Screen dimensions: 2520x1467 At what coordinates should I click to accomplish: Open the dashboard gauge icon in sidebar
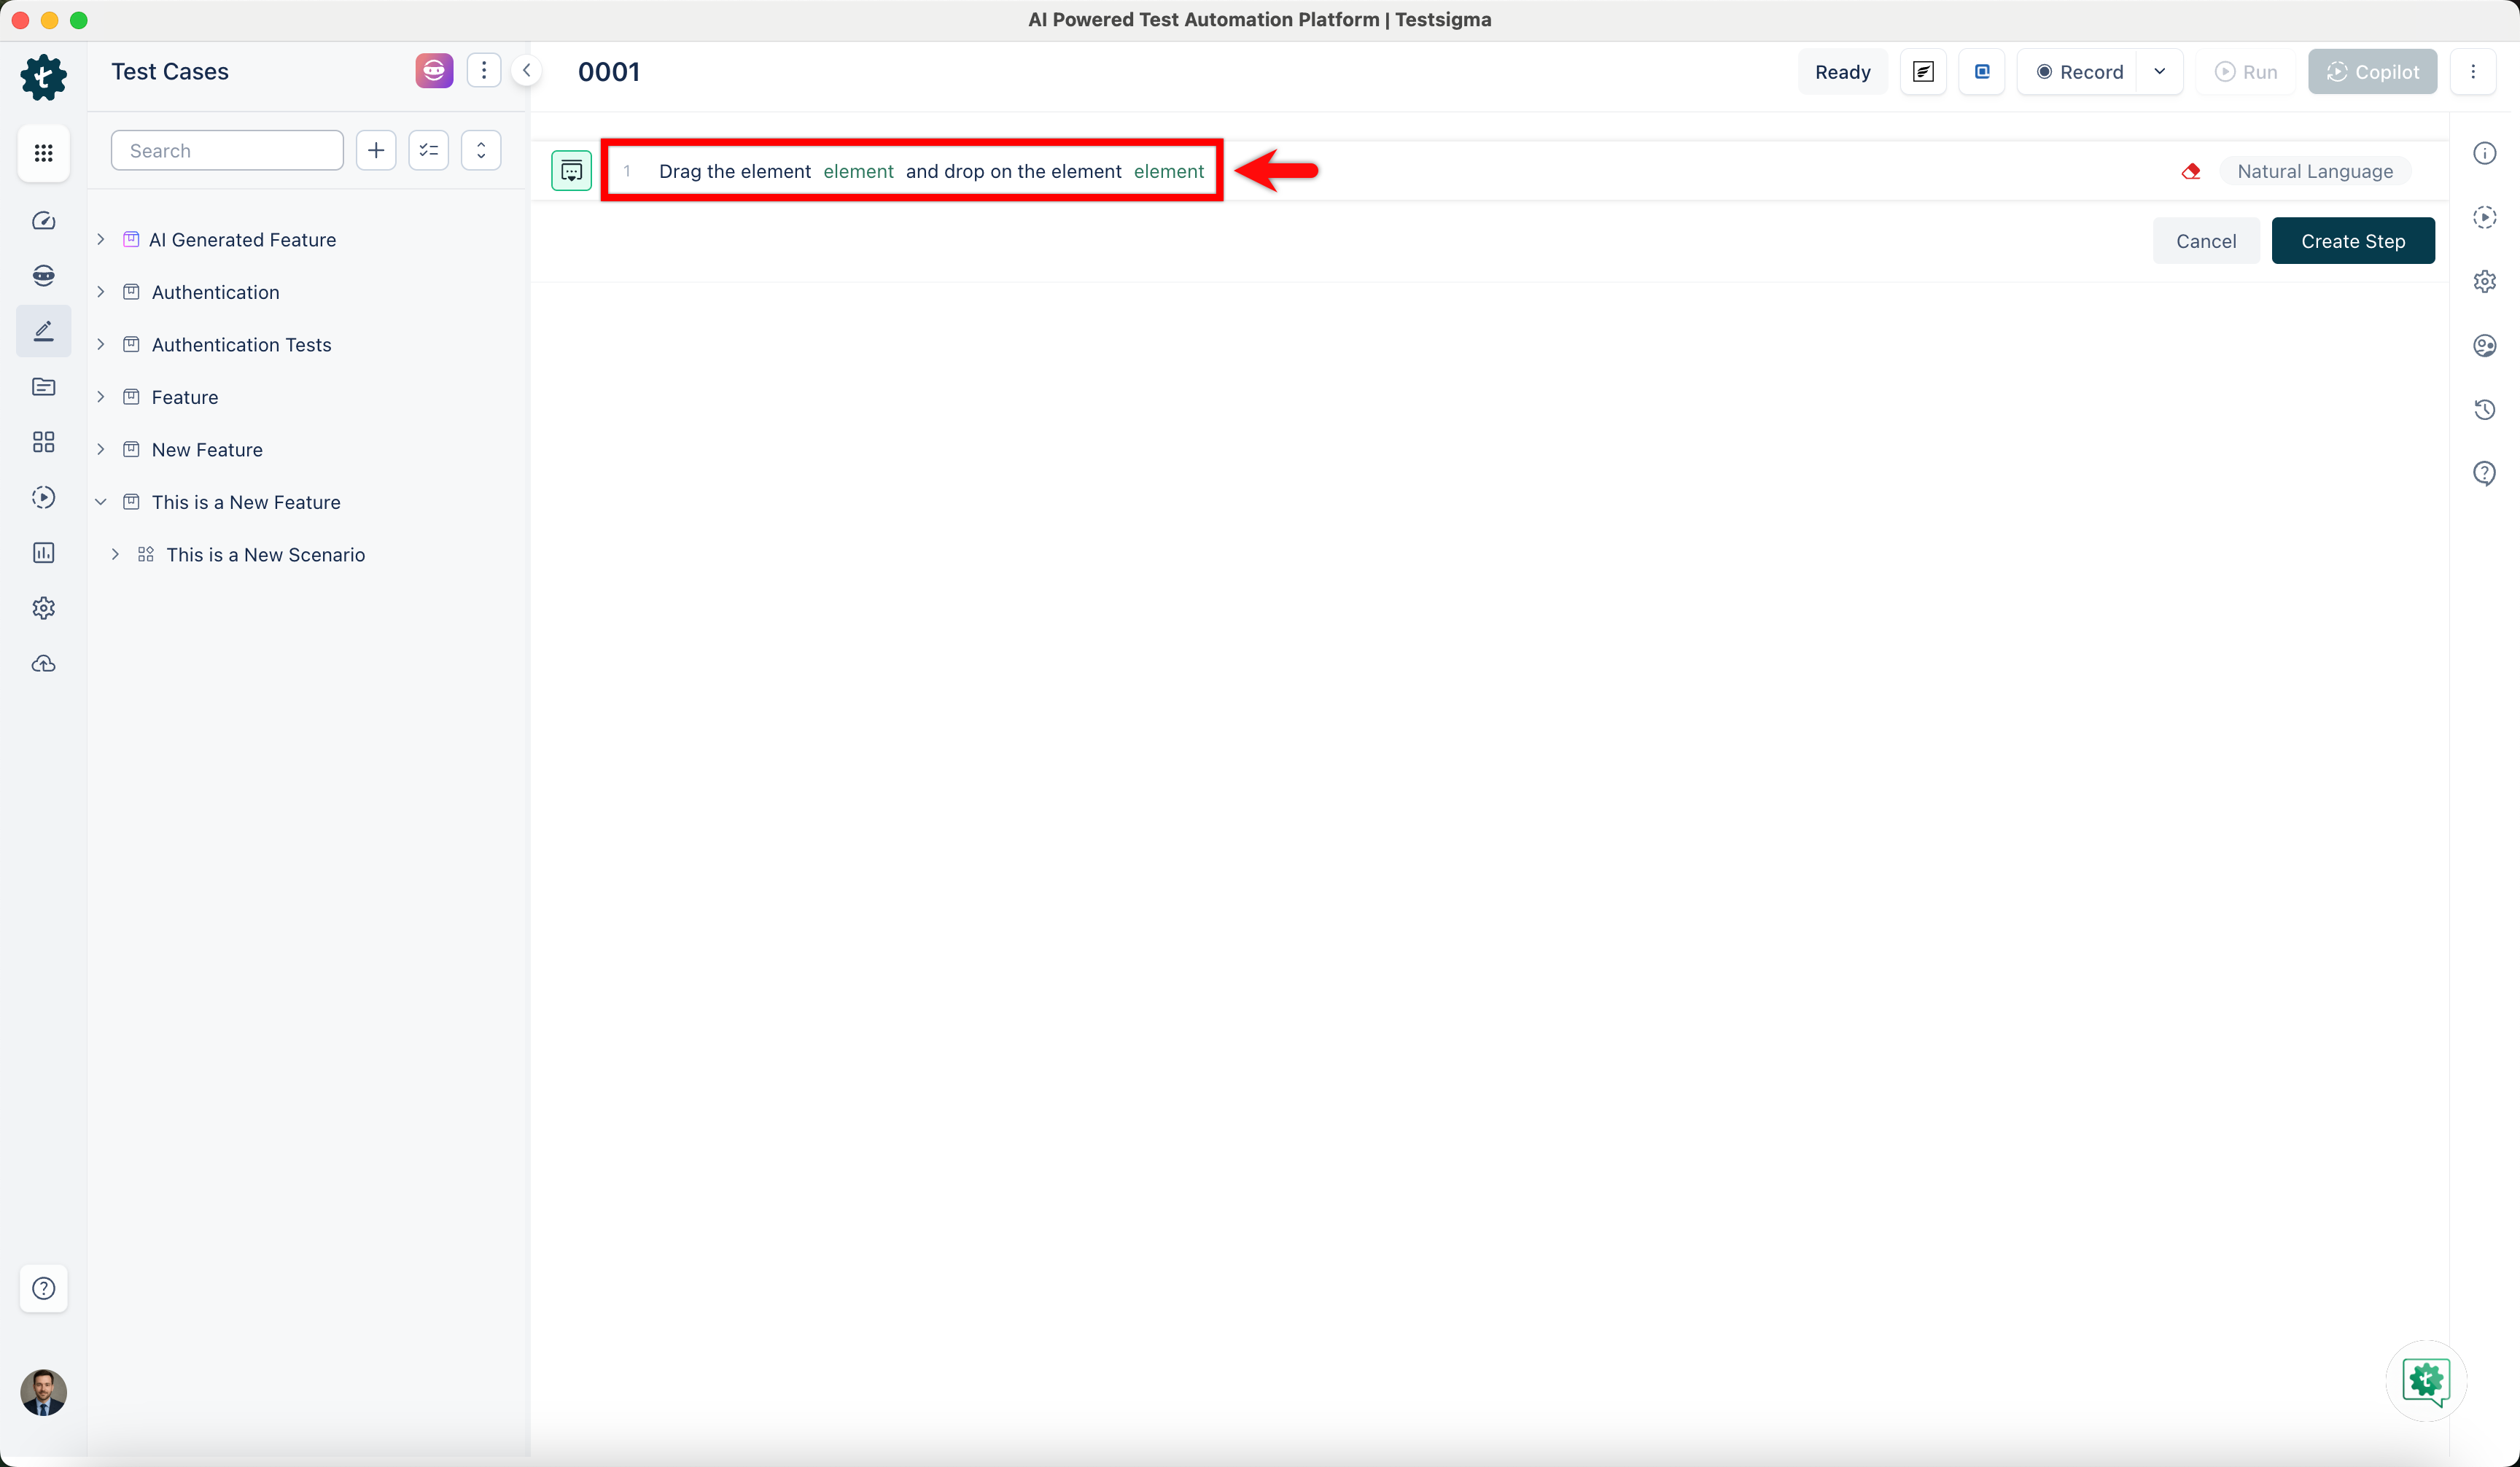43,221
